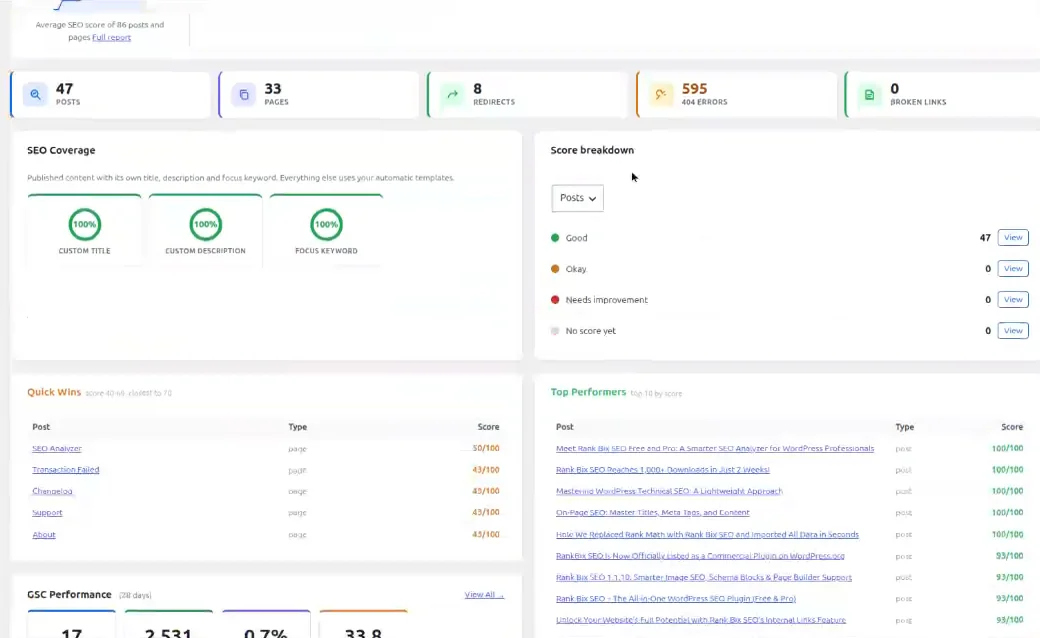Click the Quick Wins heading
Image resolution: width=1040 pixels, height=638 pixels.
[54, 392]
